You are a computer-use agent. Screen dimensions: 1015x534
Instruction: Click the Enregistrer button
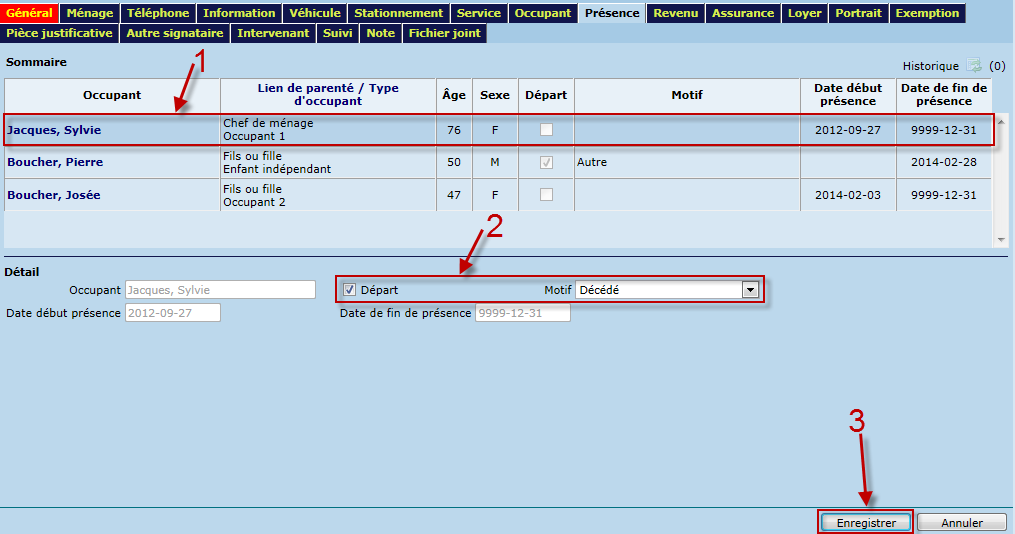pyautogui.click(x=865, y=522)
